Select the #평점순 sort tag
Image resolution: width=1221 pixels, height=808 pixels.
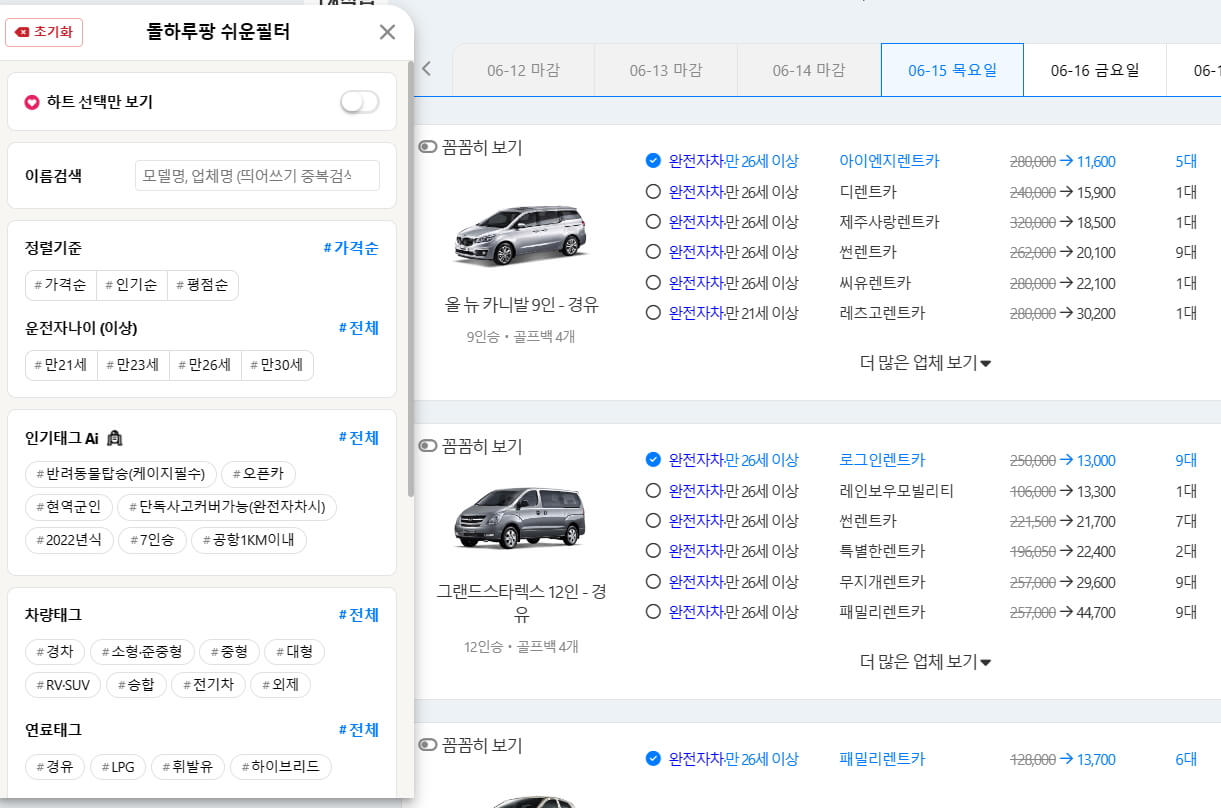coord(203,285)
